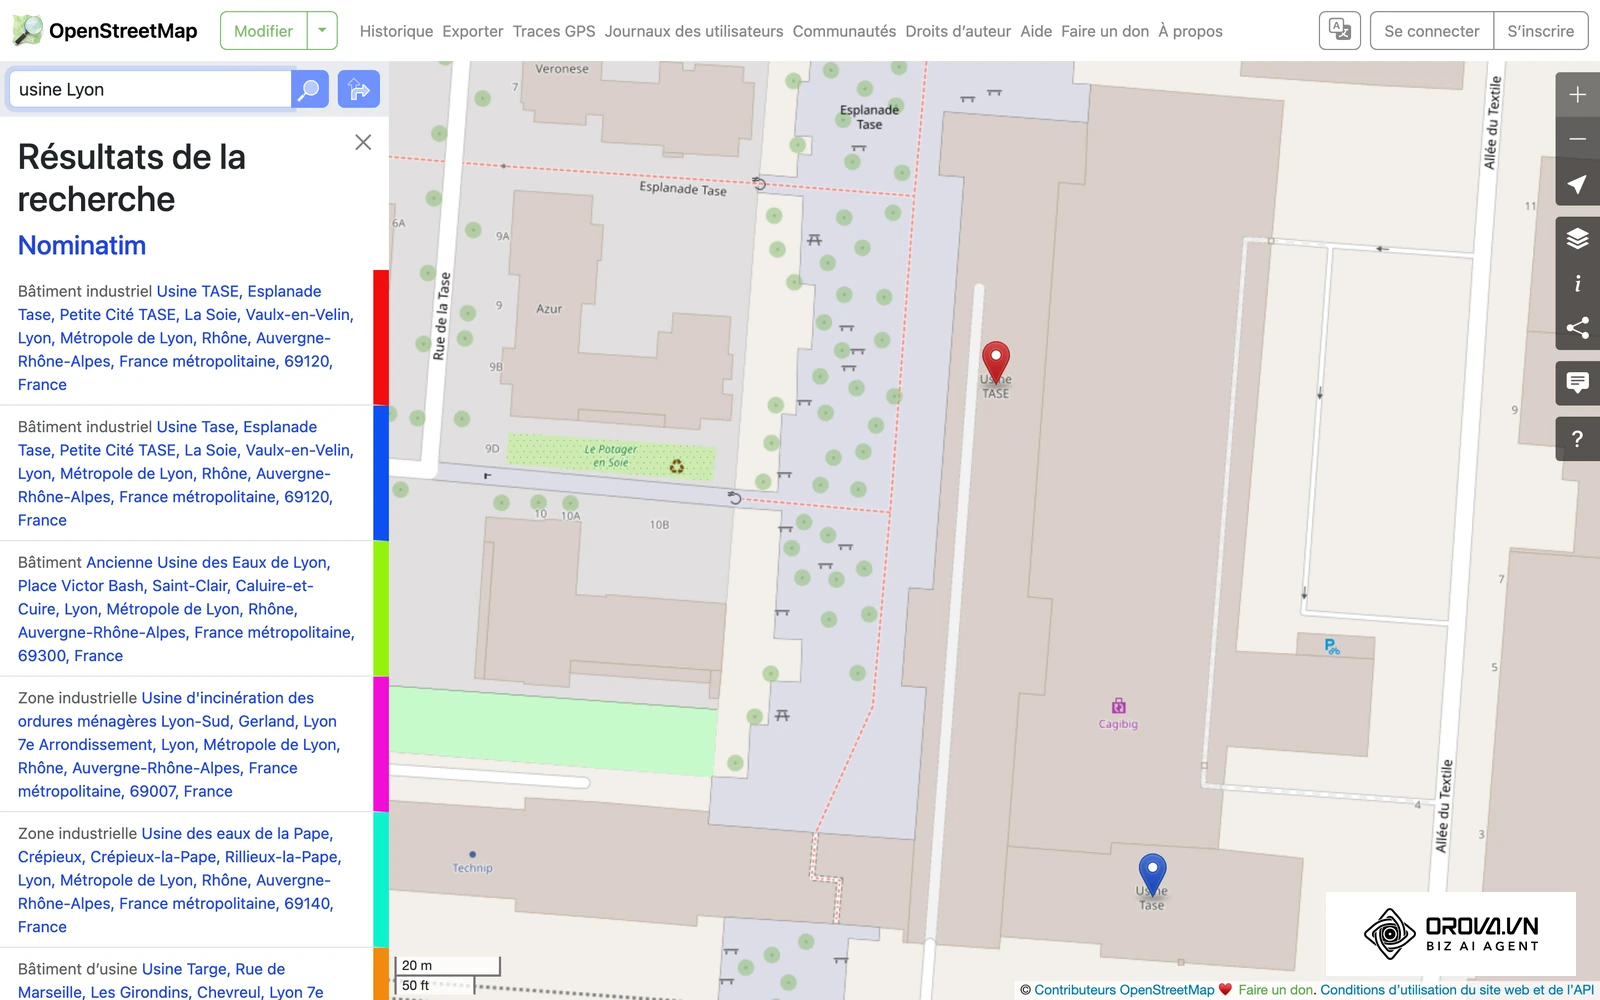This screenshot has height=1000, width=1600.
Task: Open Contributeurs OpenStreetMap attribution link
Action: click(x=1124, y=990)
